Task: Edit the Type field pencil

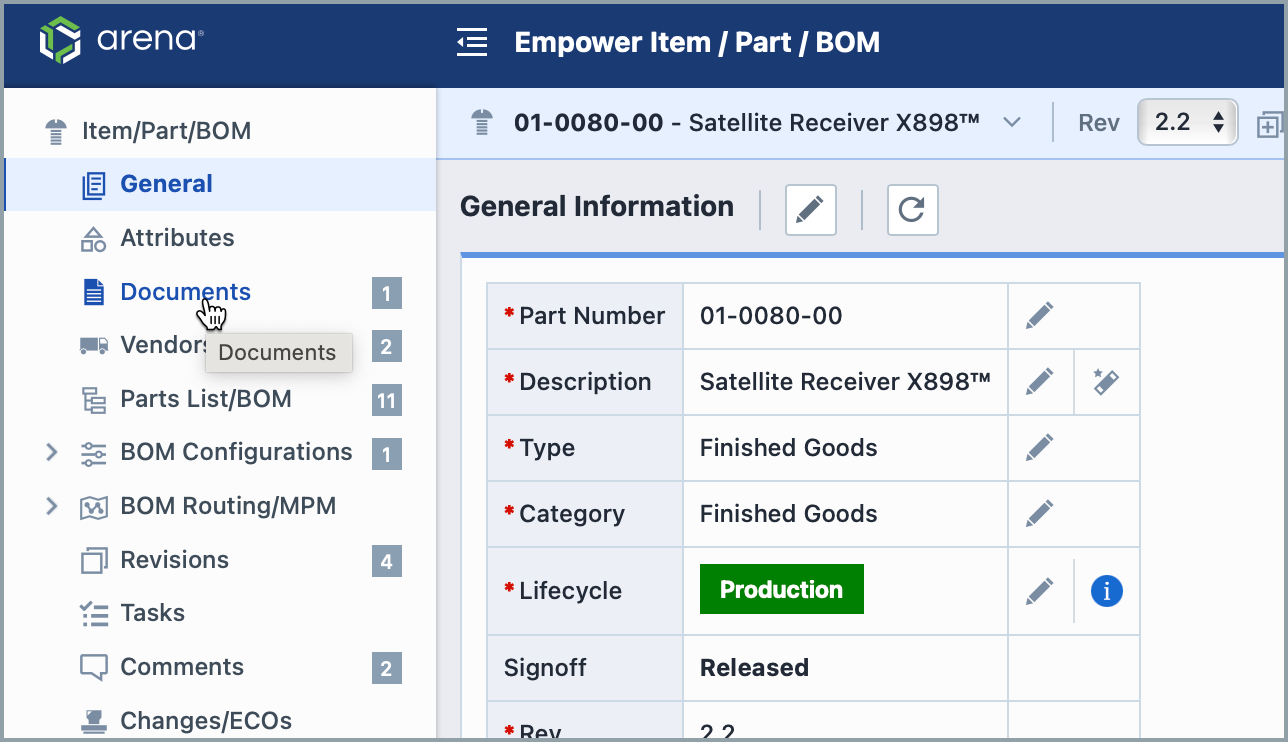Action: point(1040,448)
